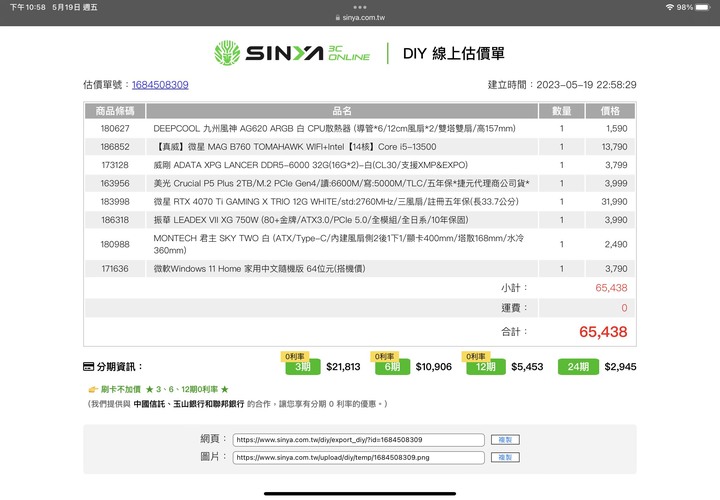720x500 pixels.
Task: Tap the Wi-Fi status icon
Action: click(x=669, y=7)
